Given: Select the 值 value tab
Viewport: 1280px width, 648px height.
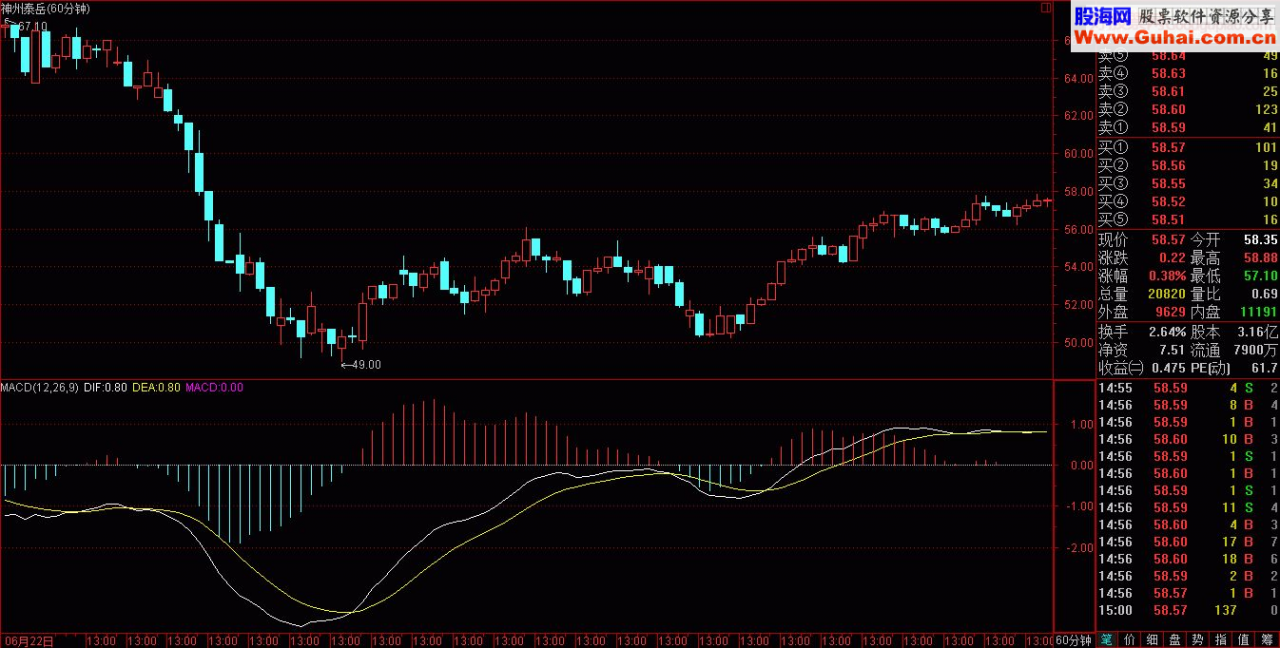Looking at the screenshot, I should click(x=1245, y=640).
